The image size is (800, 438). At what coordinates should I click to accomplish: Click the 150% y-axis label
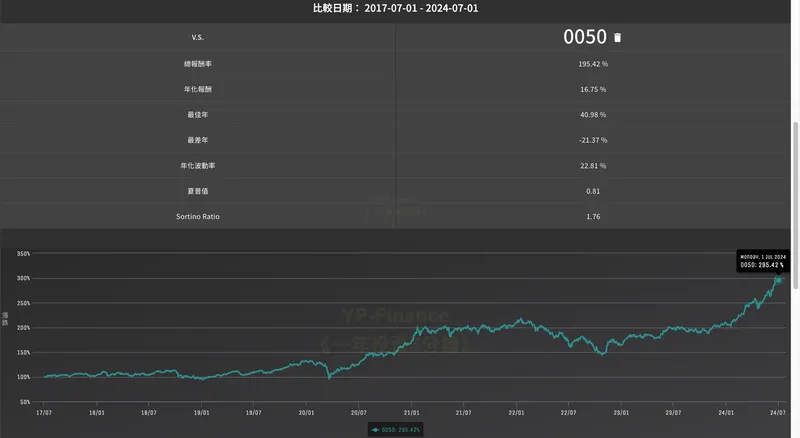click(23, 353)
